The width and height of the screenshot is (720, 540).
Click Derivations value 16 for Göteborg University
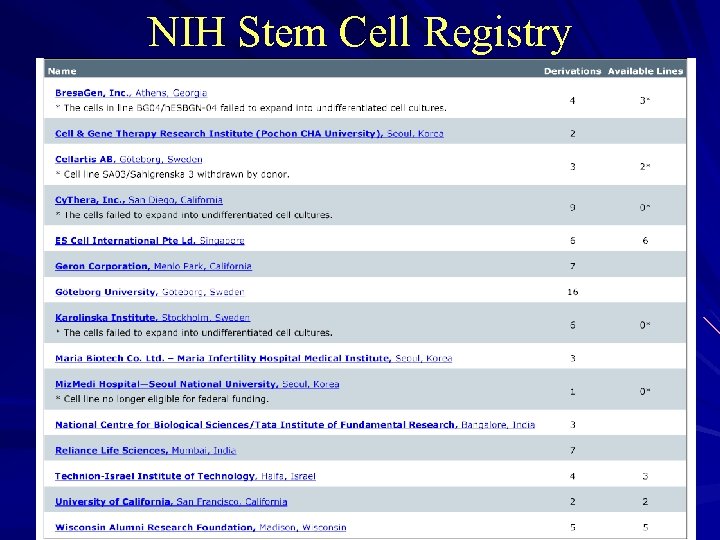[x=573, y=292]
